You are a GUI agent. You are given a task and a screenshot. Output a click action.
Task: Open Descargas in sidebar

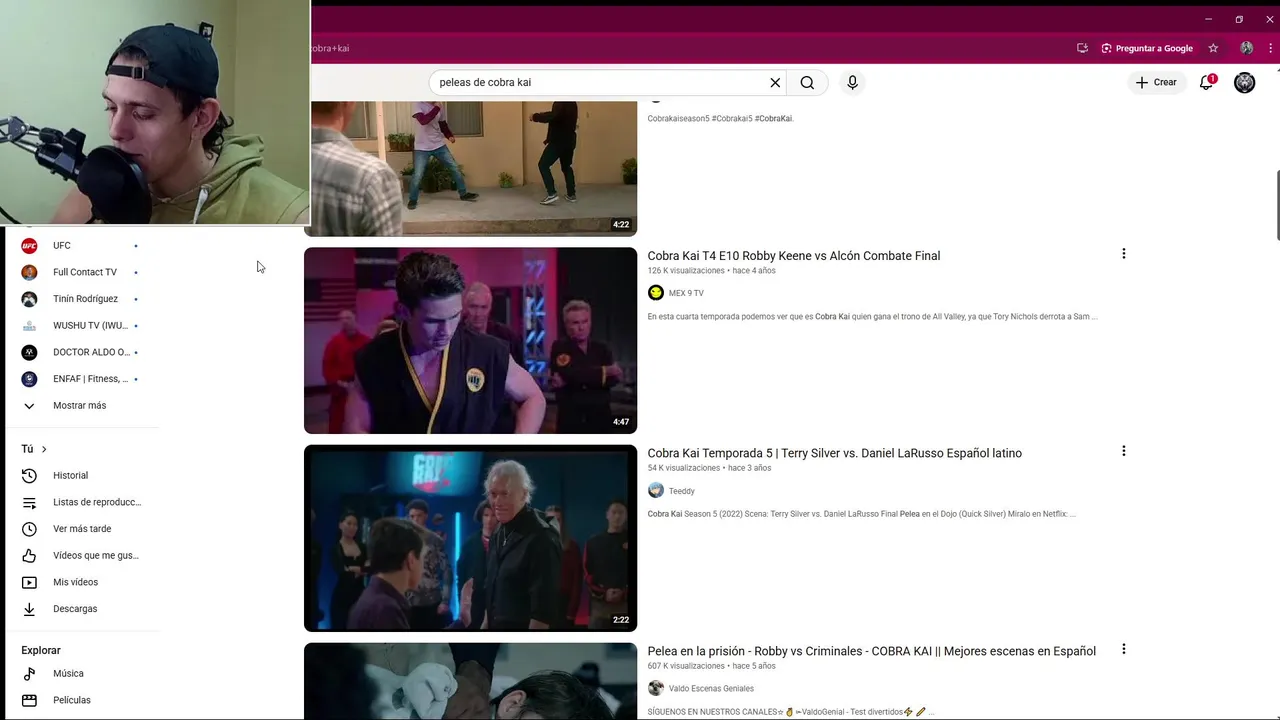80,609
